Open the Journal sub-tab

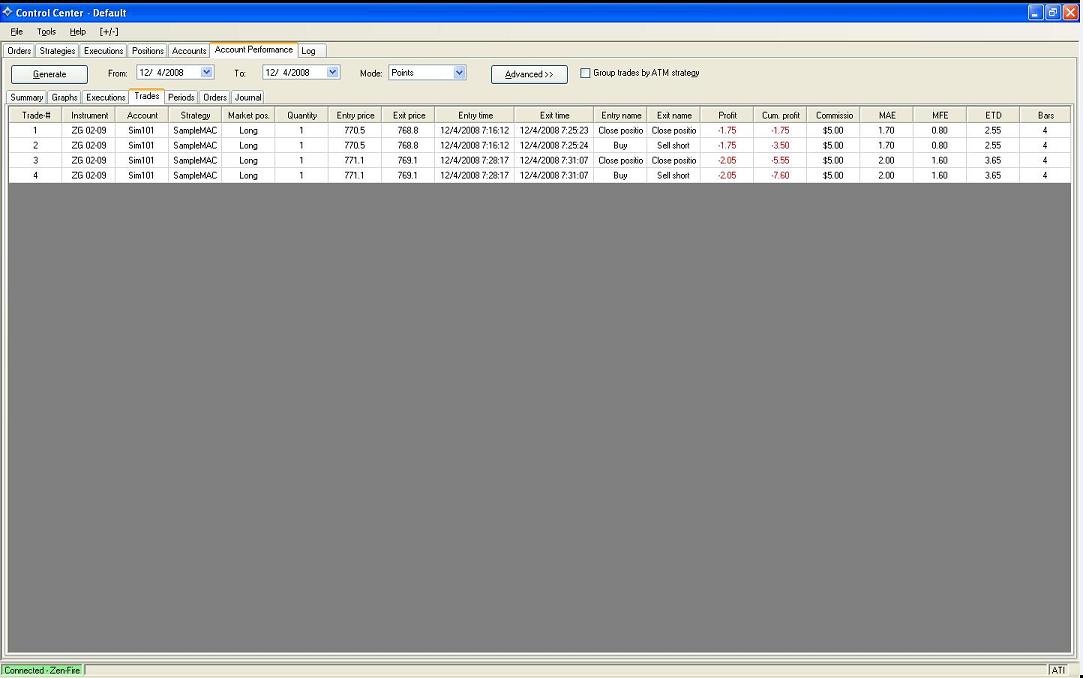(248, 97)
